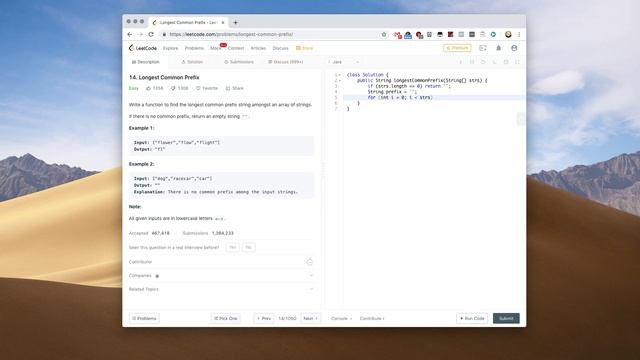Open the Contribute menu
This screenshot has width=640, height=360.
point(372,318)
